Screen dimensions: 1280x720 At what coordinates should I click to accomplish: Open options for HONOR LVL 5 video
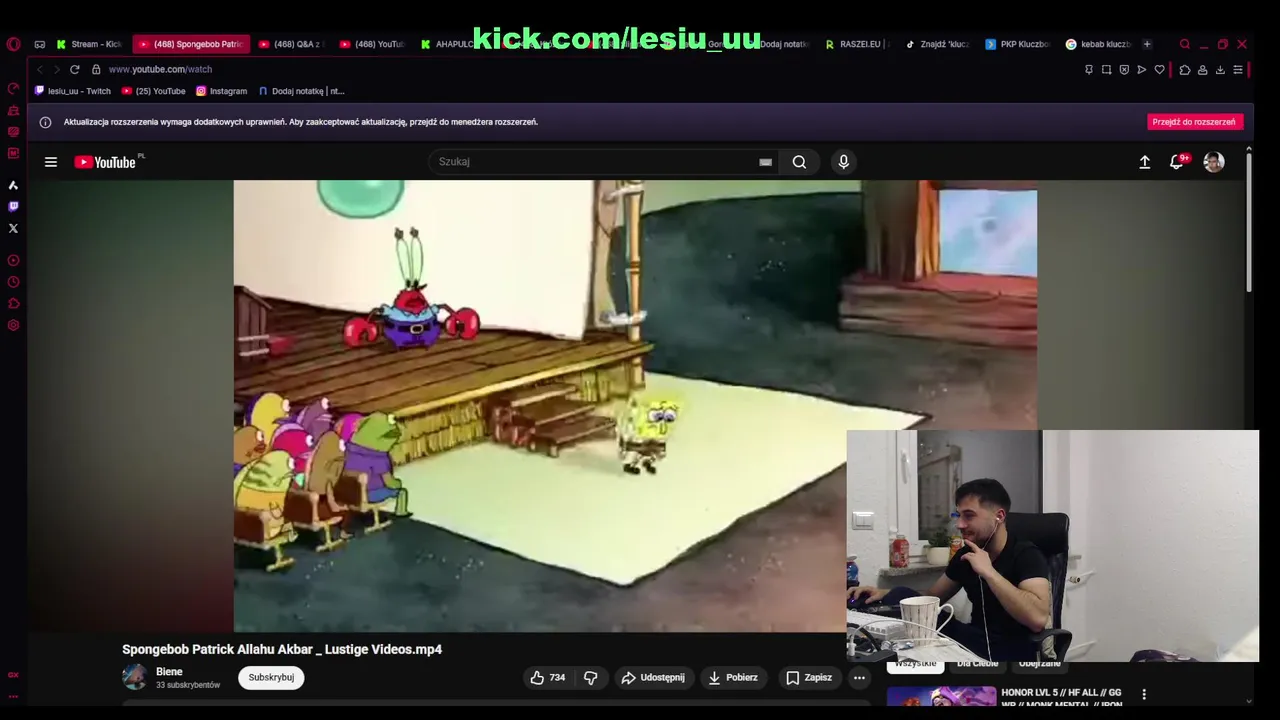click(1144, 694)
